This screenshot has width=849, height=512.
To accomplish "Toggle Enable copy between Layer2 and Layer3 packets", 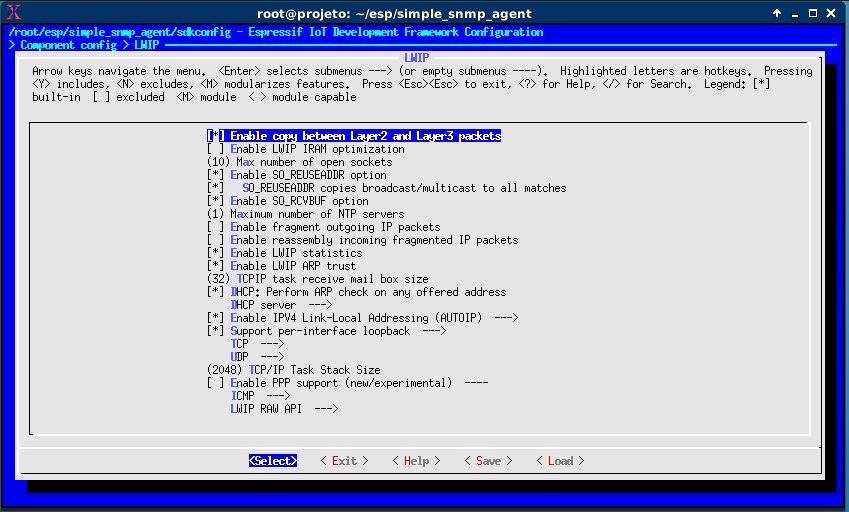I will tap(354, 136).
